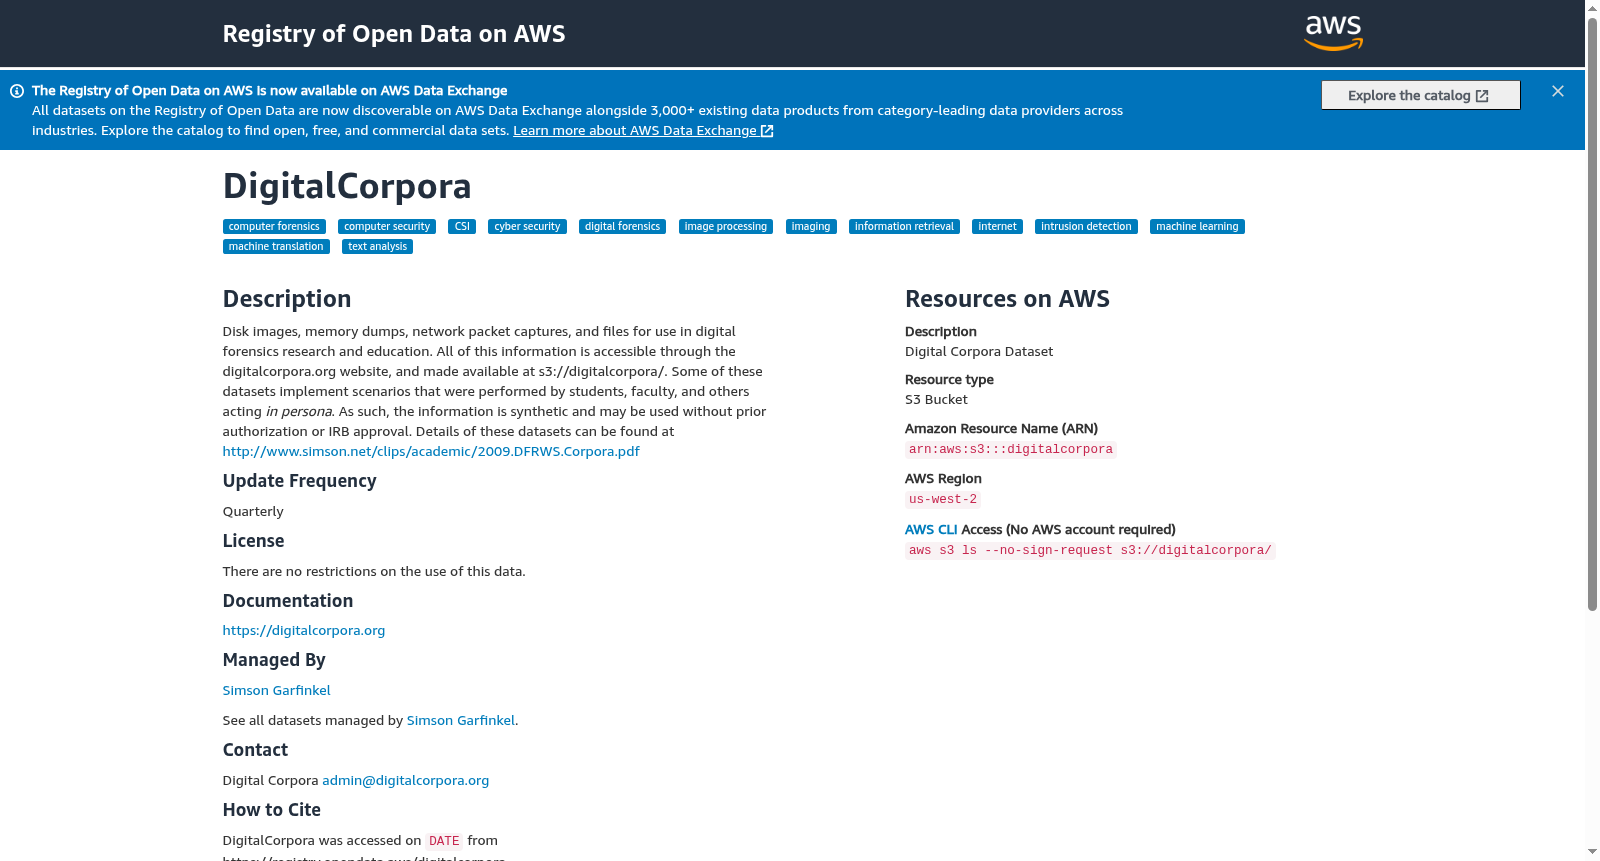Screen dimensions: 1600x861
Task: Click the Contact heading
Action: [255, 750]
